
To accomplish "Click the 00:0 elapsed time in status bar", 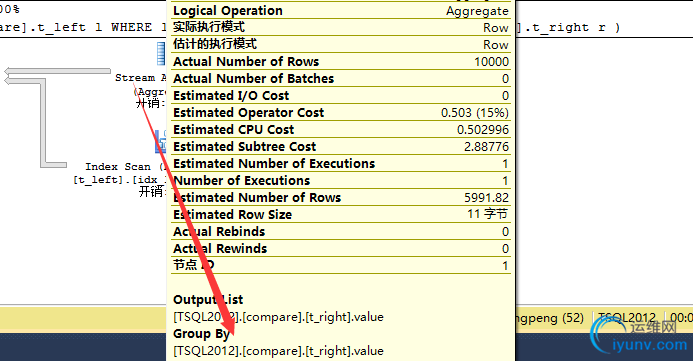I will click(x=681, y=318).
